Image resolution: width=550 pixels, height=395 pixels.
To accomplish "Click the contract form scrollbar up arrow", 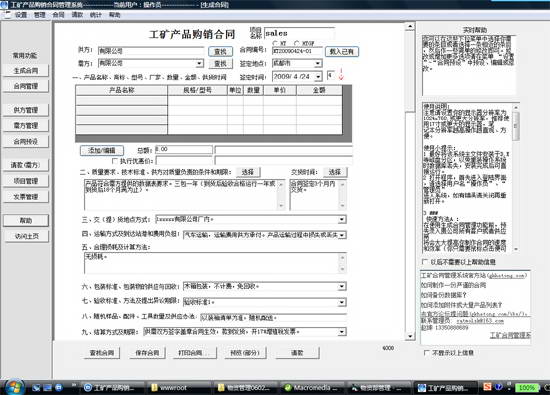I will coord(410,27).
